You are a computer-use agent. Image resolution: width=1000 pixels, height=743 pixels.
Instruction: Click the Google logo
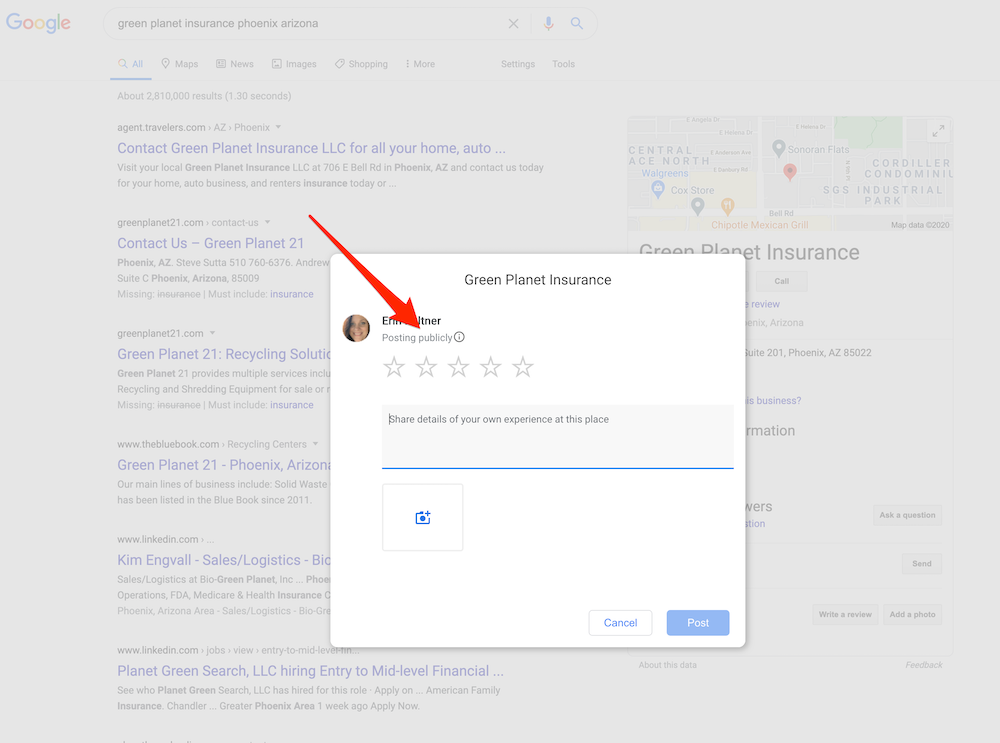pos(38,23)
